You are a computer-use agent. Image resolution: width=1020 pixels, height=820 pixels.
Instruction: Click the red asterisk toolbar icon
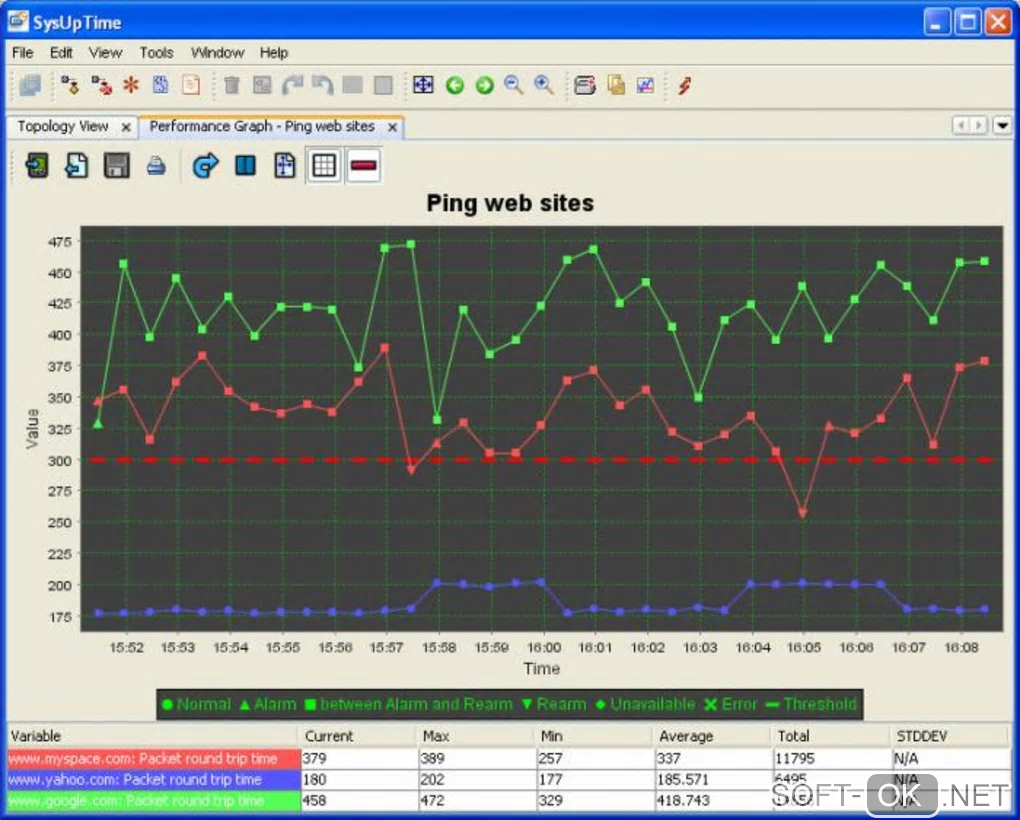click(x=131, y=85)
